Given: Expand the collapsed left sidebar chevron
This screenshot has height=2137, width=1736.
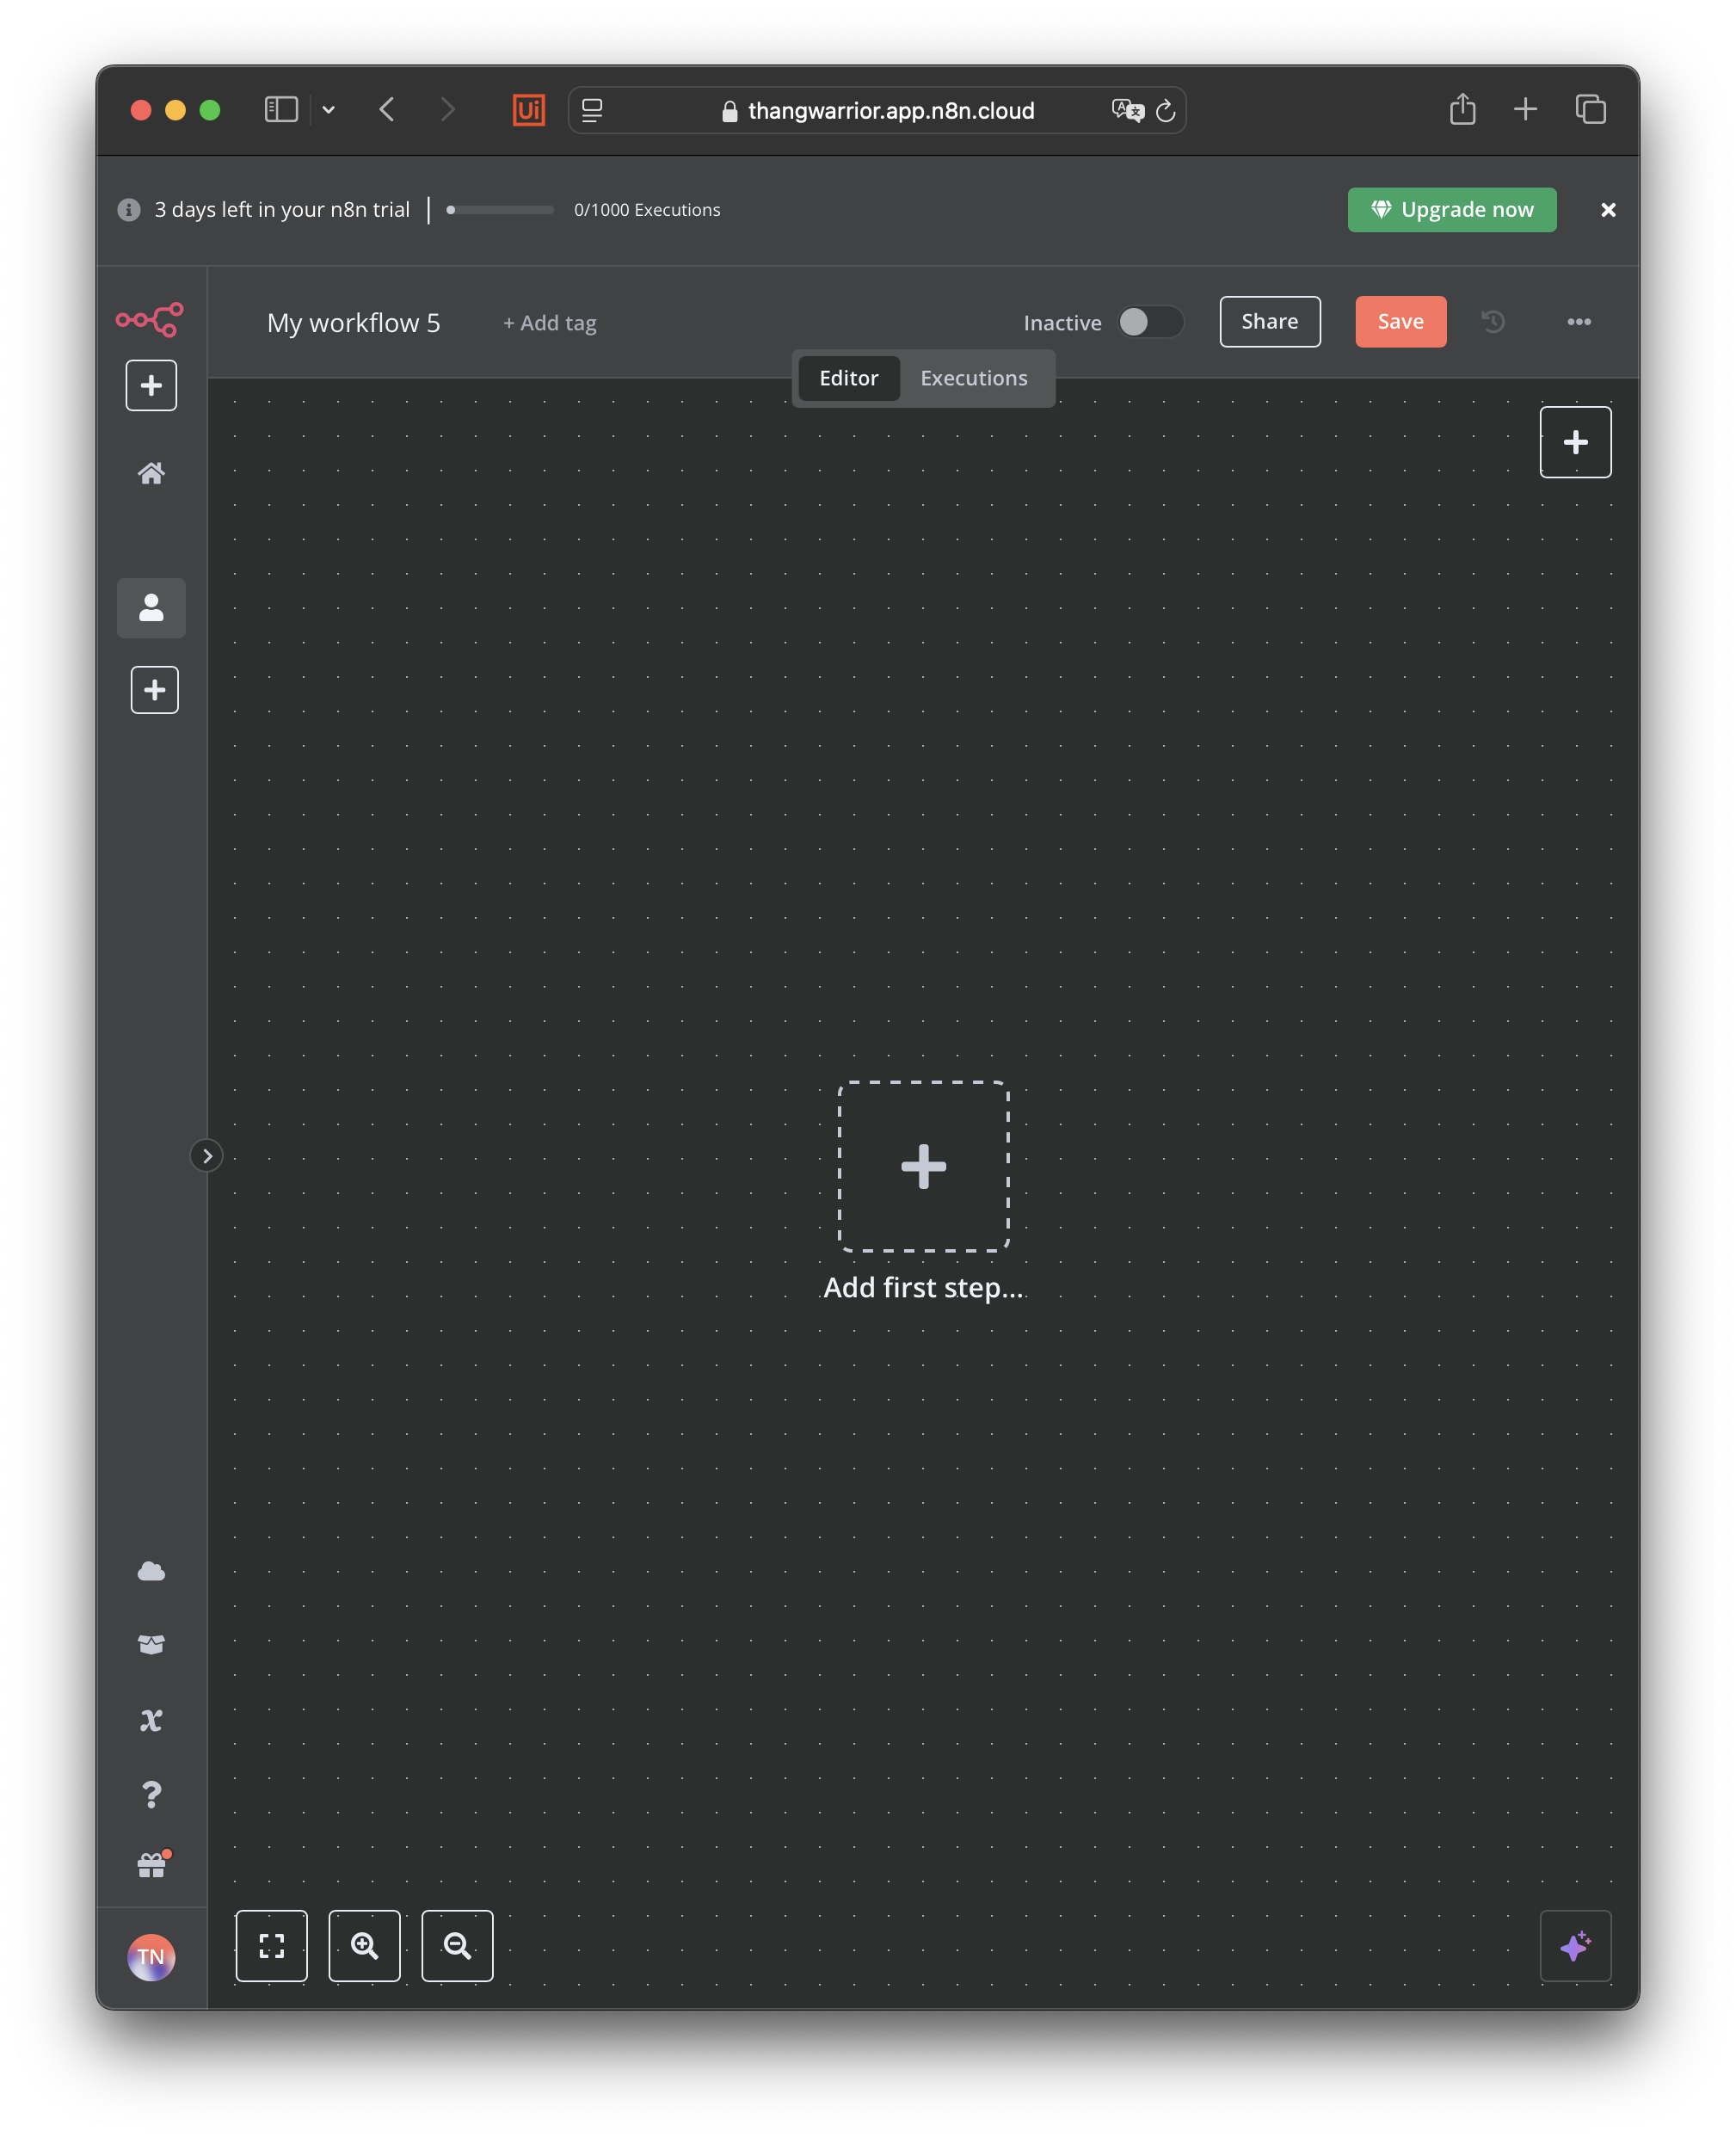Looking at the screenshot, I should click(207, 1156).
